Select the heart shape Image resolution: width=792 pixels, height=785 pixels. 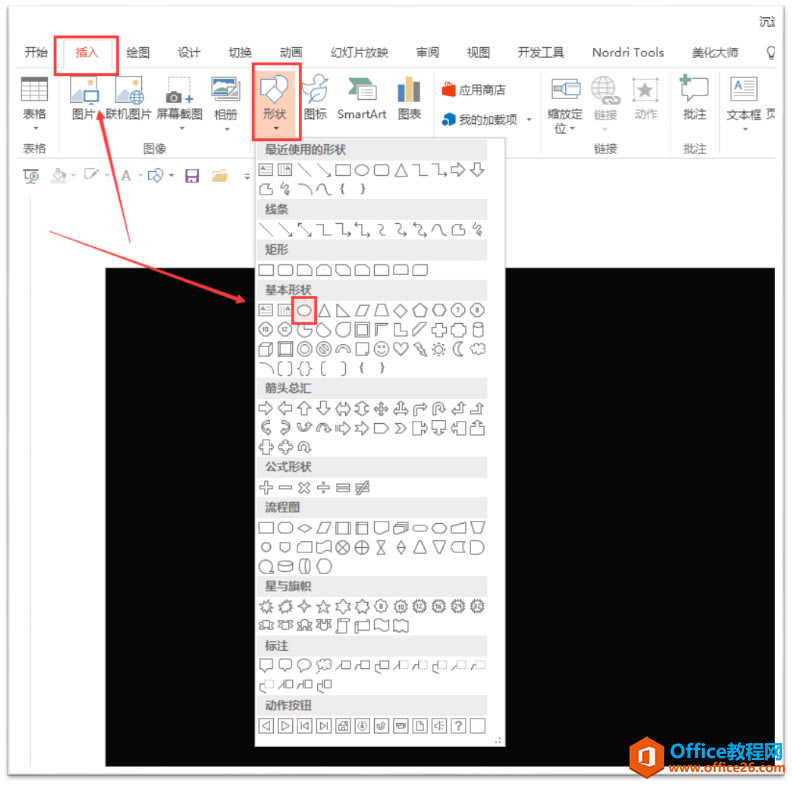coord(401,349)
